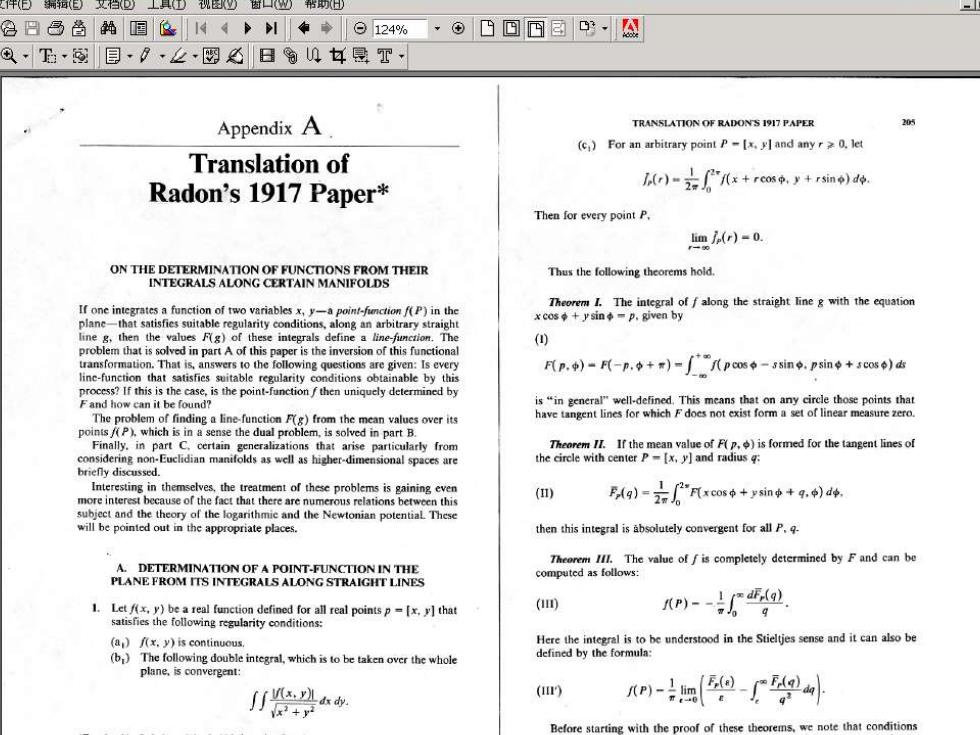The width and height of the screenshot is (980, 735).
Task: Click the Rotate View icon
Action: [587, 28]
